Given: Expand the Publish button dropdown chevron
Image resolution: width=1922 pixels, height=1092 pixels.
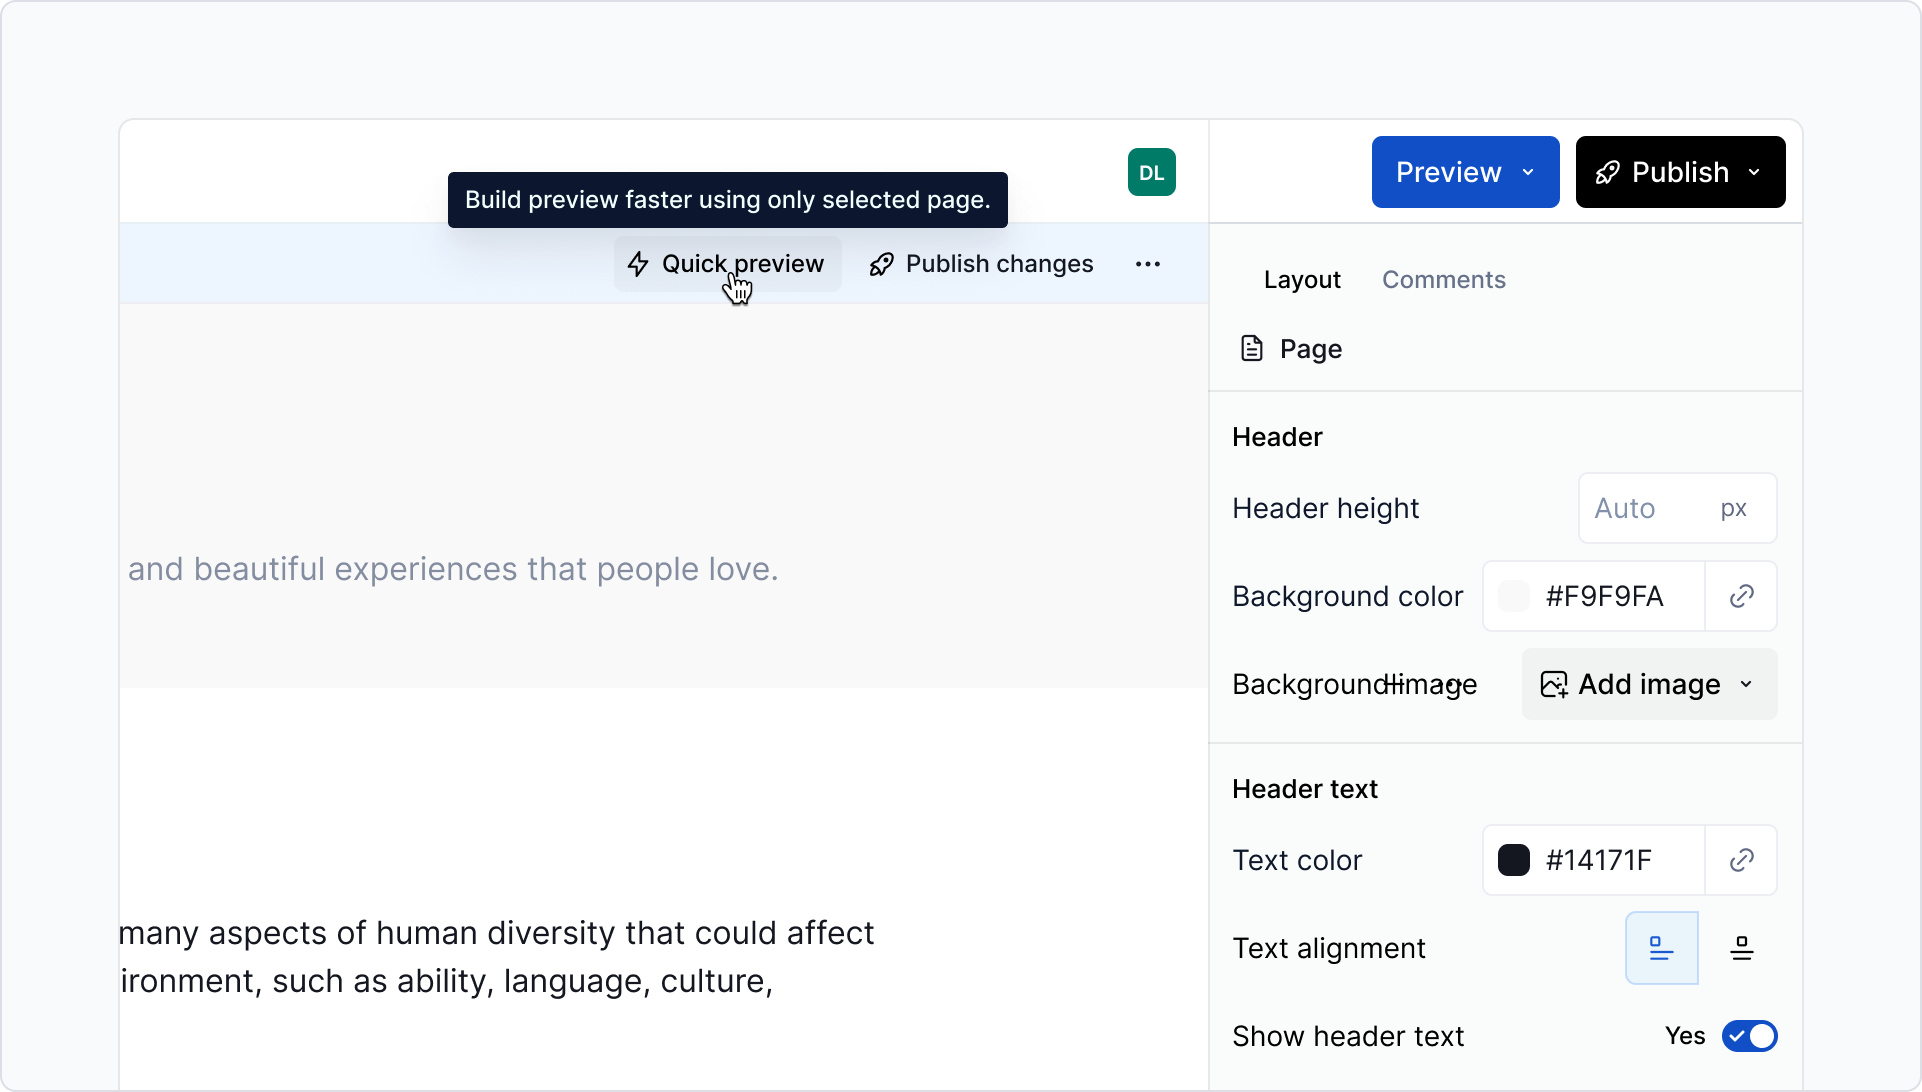Looking at the screenshot, I should pos(1754,172).
